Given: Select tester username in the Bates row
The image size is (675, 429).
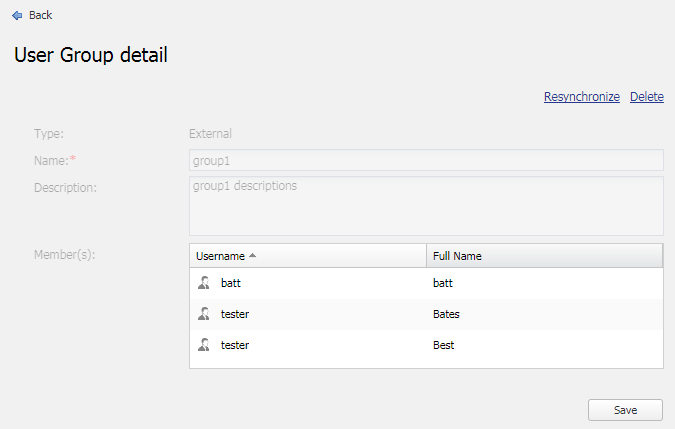Looking at the screenshot, I should click(235, 314).
